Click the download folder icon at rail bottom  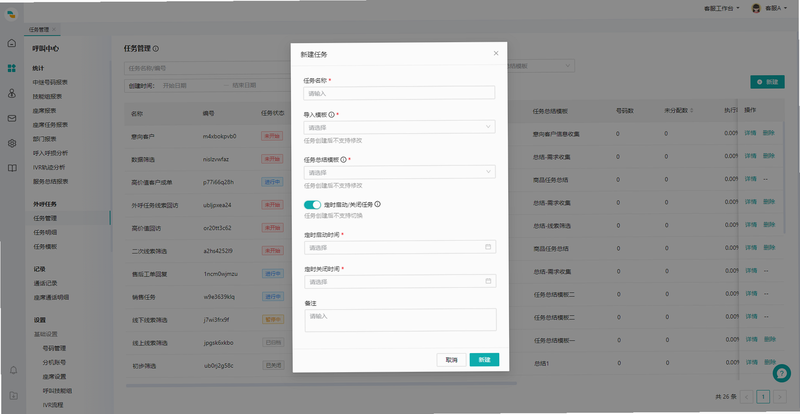coord(13,396)
